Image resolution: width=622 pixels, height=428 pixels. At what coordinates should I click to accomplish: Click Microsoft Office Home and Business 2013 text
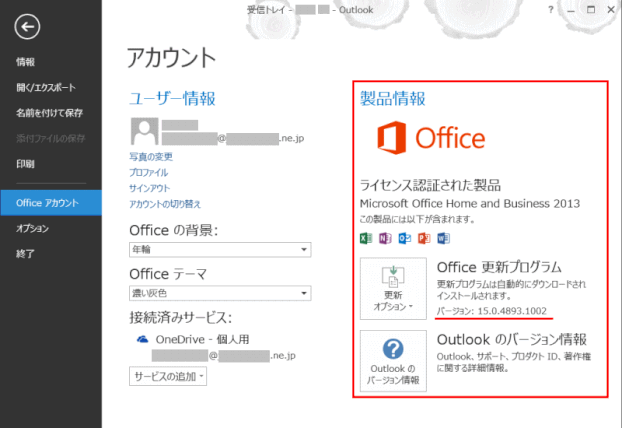[470, 203]
